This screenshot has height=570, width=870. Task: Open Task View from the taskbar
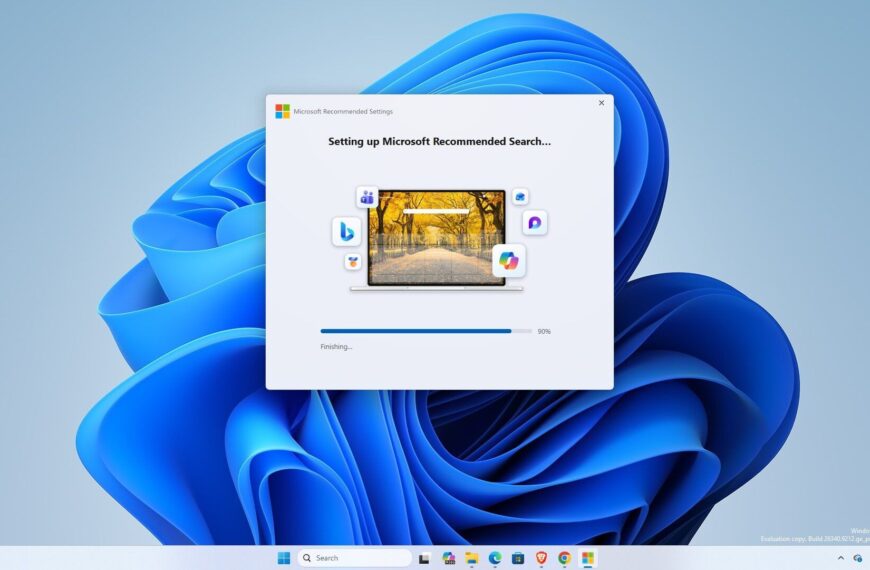(x=424, y=558)
